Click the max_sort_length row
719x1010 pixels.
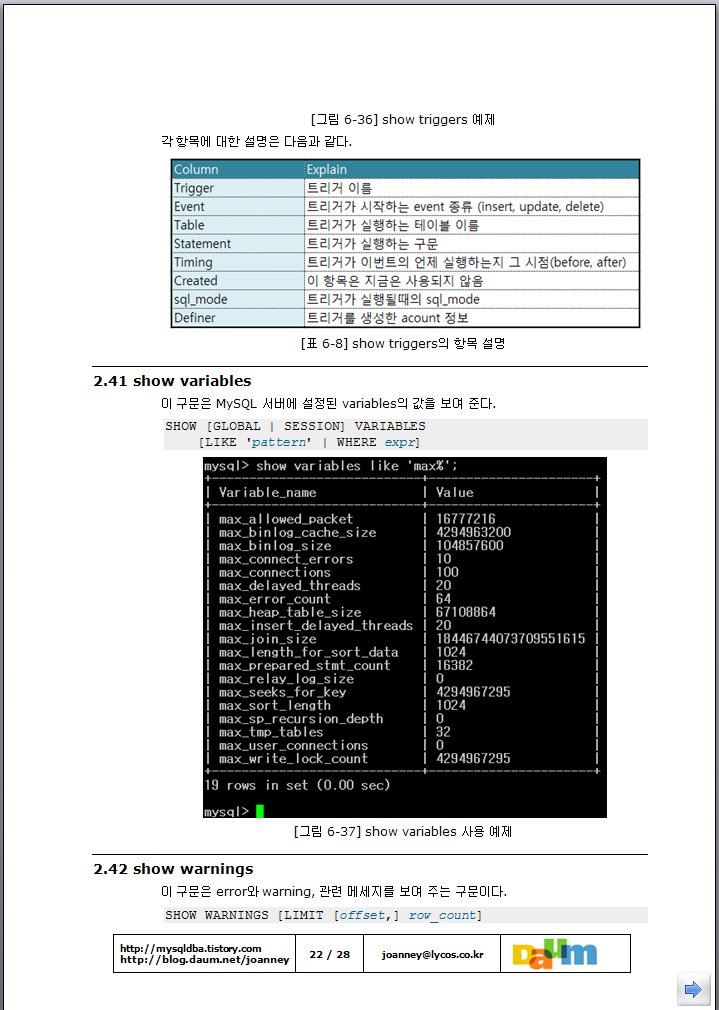tap(402, 705)
